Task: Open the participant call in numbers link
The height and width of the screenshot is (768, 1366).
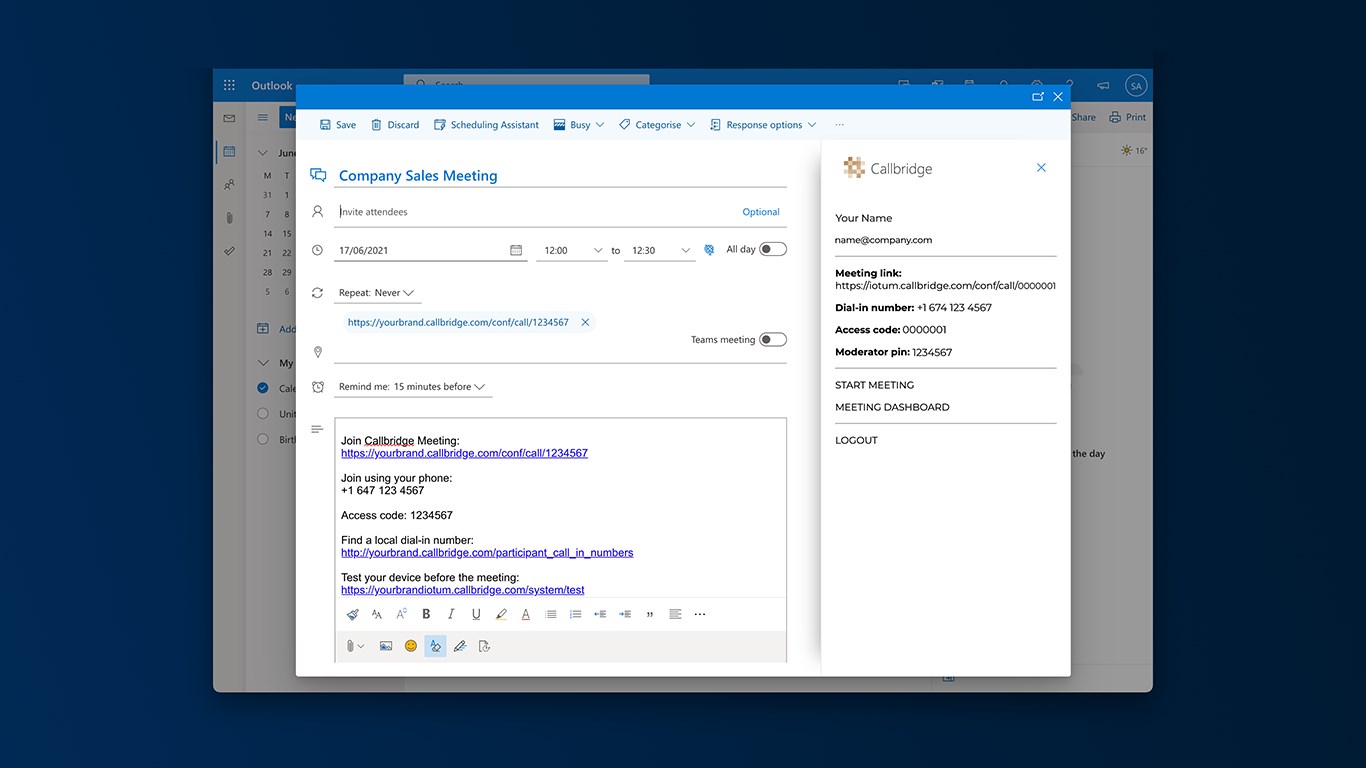Action: (x=487, y=553)
